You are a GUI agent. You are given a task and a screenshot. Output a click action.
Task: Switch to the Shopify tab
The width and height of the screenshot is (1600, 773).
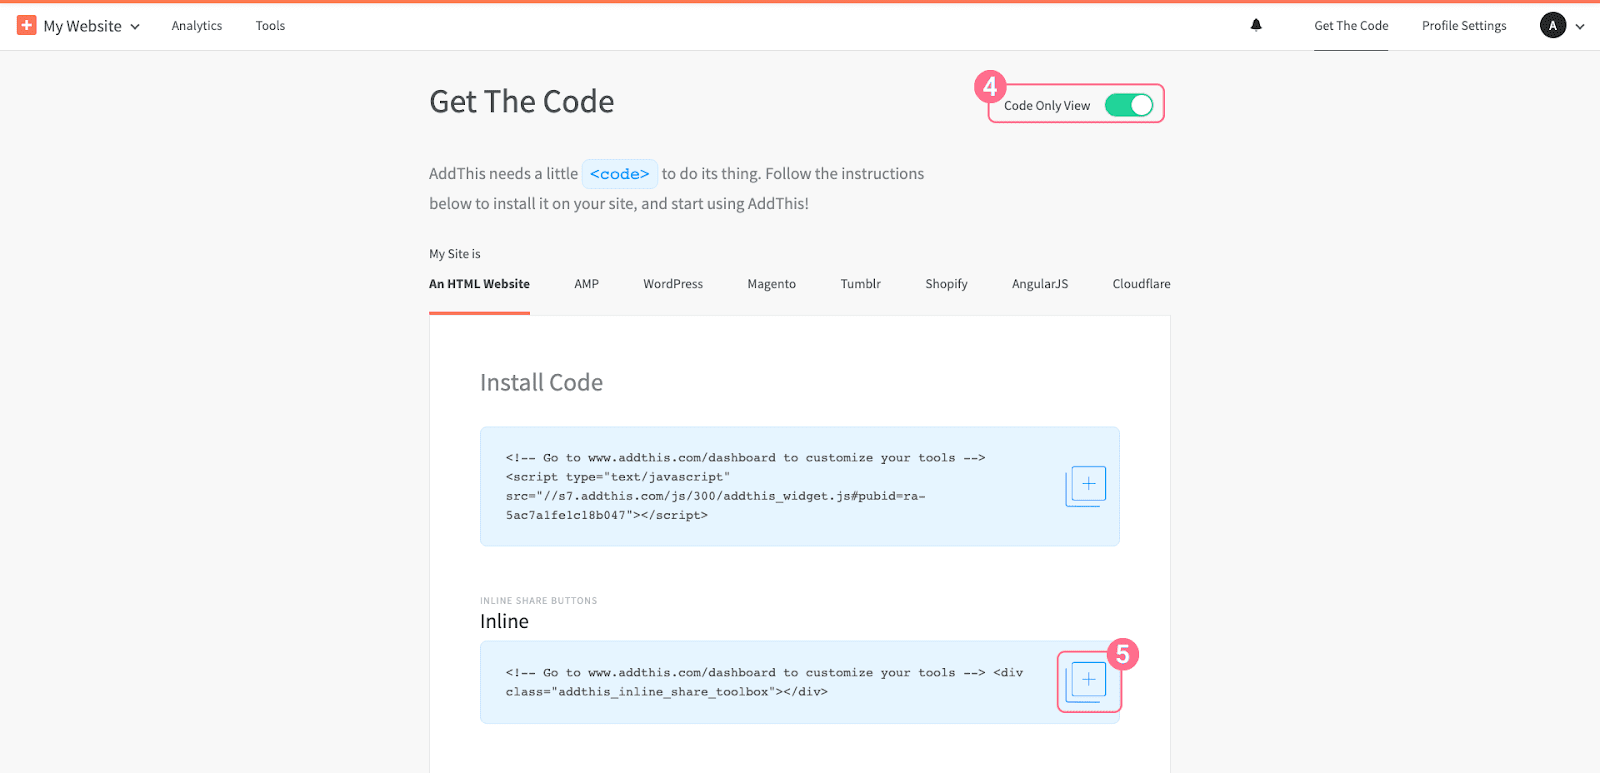(946, 284)
